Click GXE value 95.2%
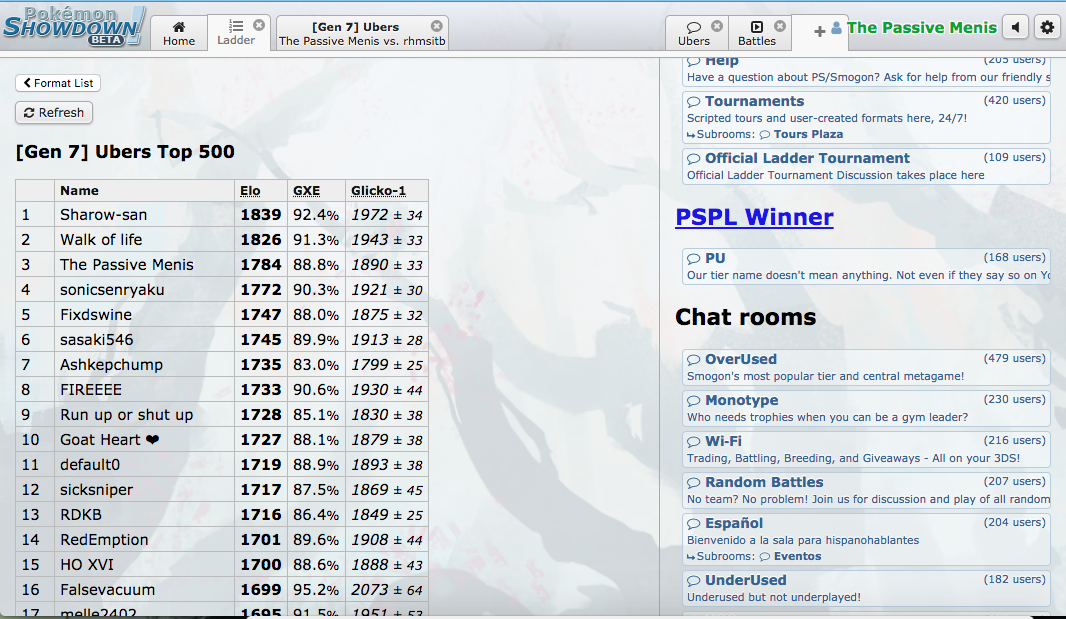 315,590
